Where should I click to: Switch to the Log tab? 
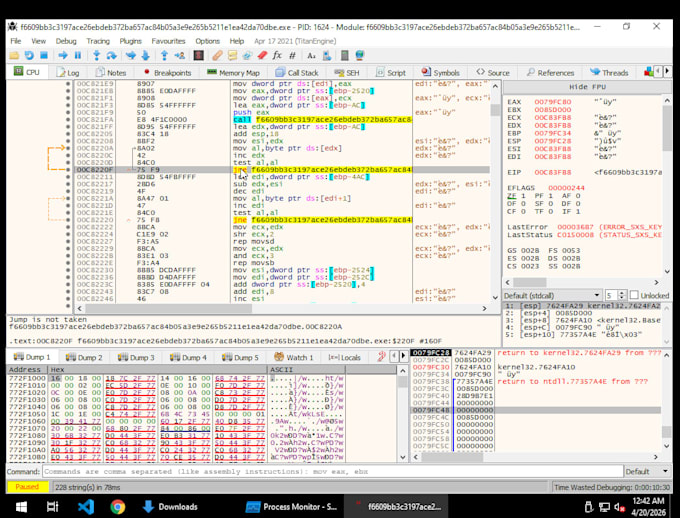[68, 72]
